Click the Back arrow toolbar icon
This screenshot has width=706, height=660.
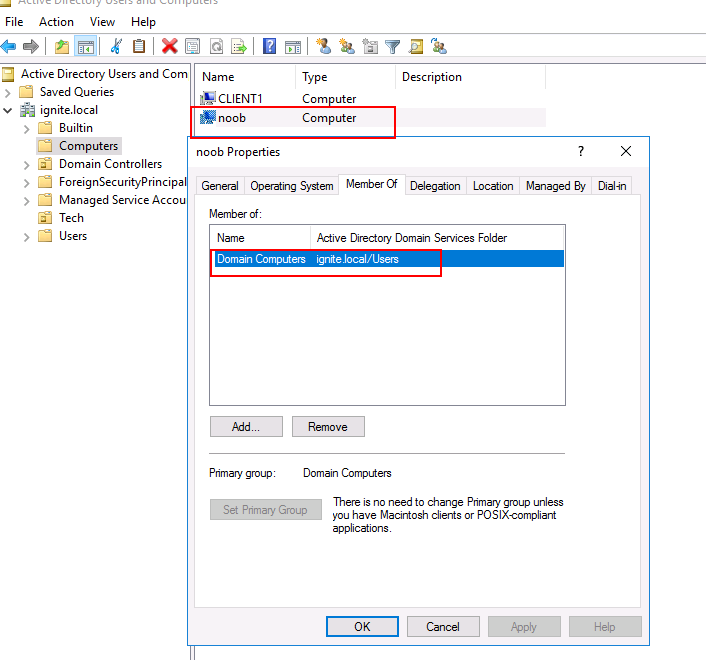[9, 46]
